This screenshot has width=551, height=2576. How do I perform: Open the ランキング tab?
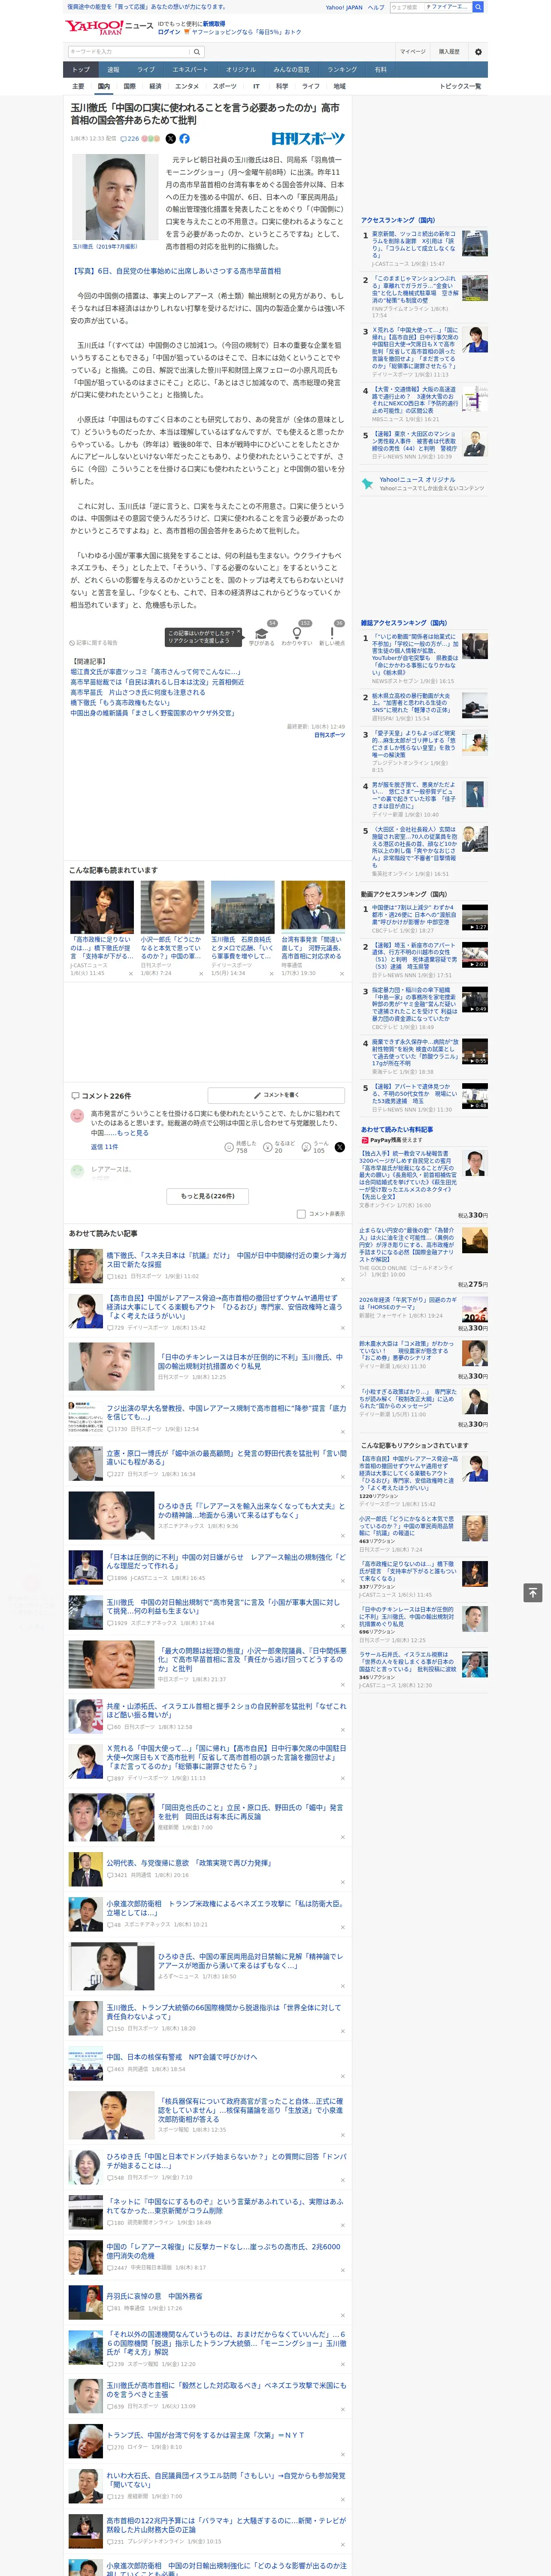tap(342, 70)
